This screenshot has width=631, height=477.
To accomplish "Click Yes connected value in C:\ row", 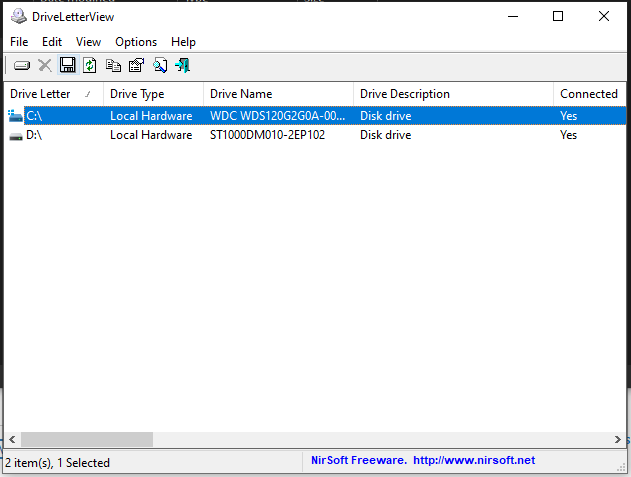I will pos(568,116).
